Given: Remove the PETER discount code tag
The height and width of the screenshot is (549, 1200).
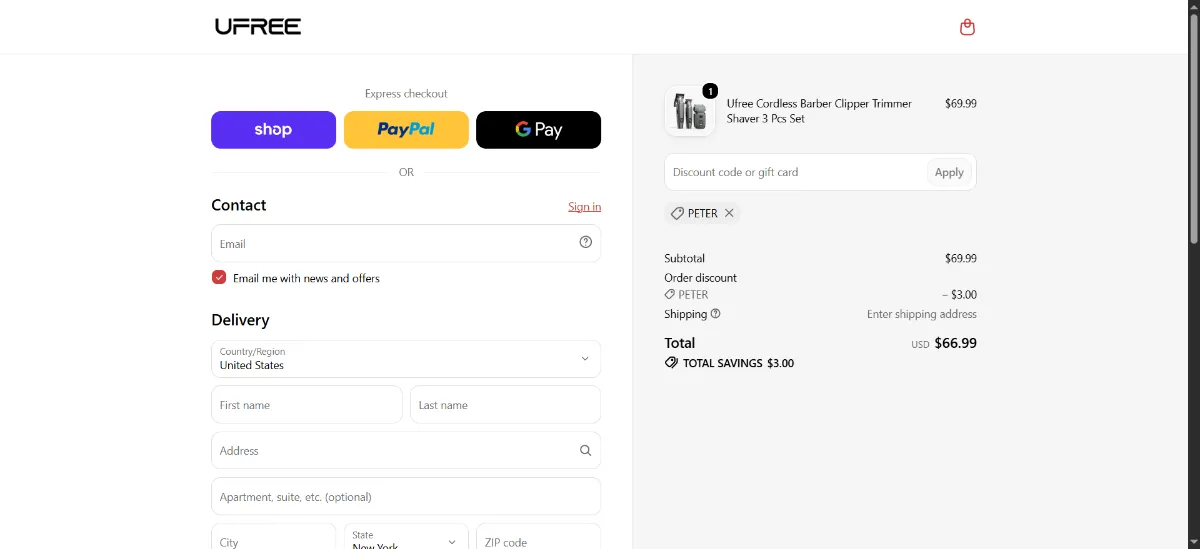Looking at the screenshot, I should [x=729, y=213].
